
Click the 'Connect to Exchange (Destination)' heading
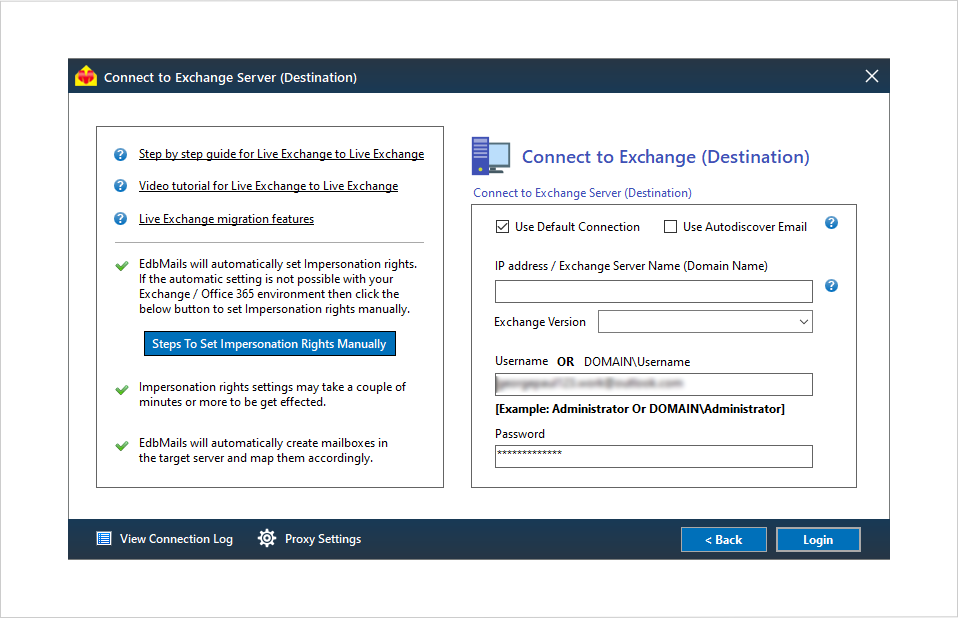click(665, 157)
